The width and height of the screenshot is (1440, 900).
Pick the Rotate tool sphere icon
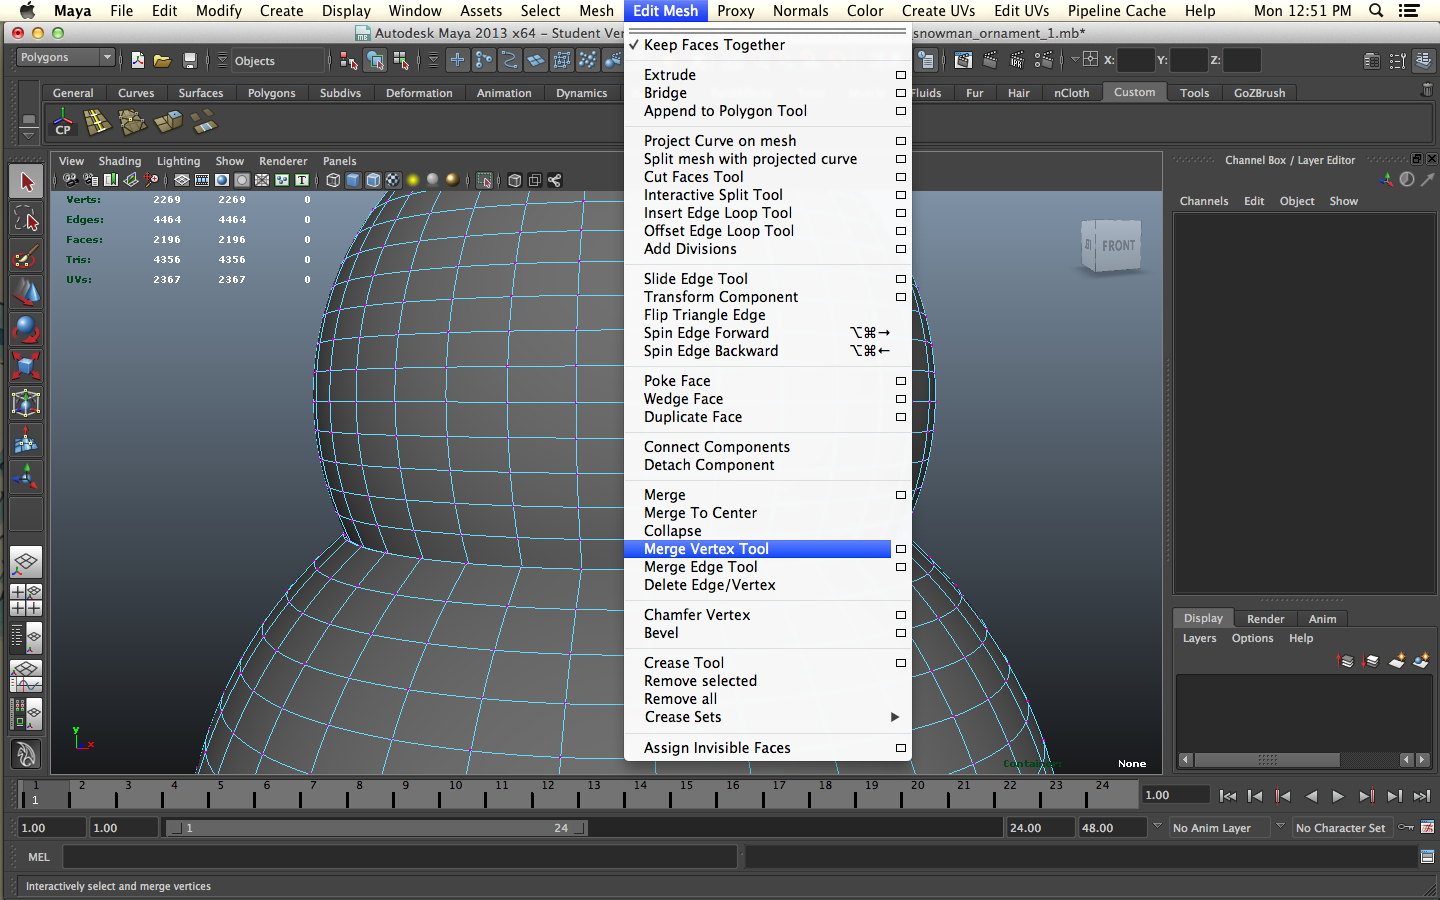point(26,329)
